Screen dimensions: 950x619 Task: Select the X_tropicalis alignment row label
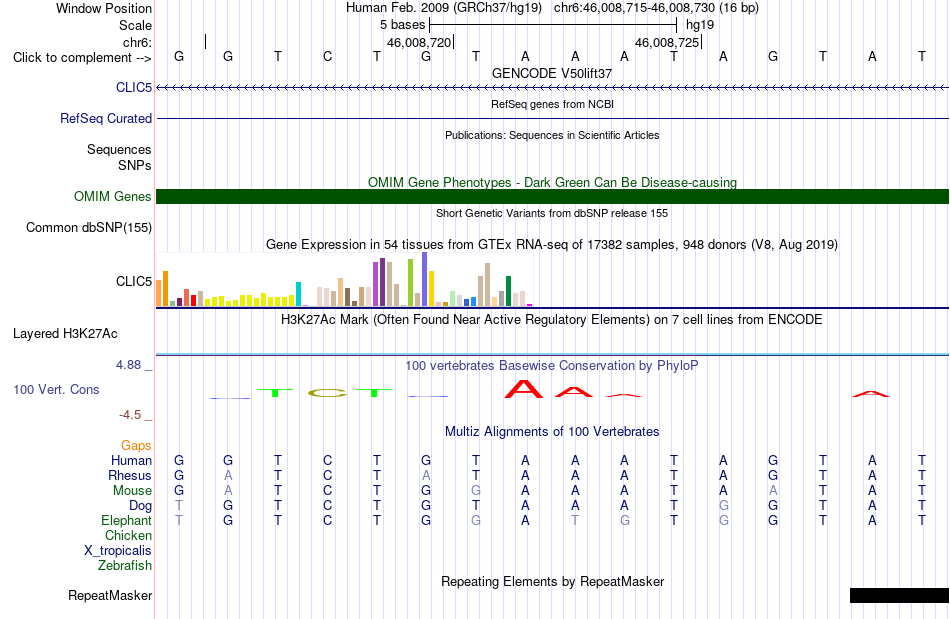coord(118,551)
